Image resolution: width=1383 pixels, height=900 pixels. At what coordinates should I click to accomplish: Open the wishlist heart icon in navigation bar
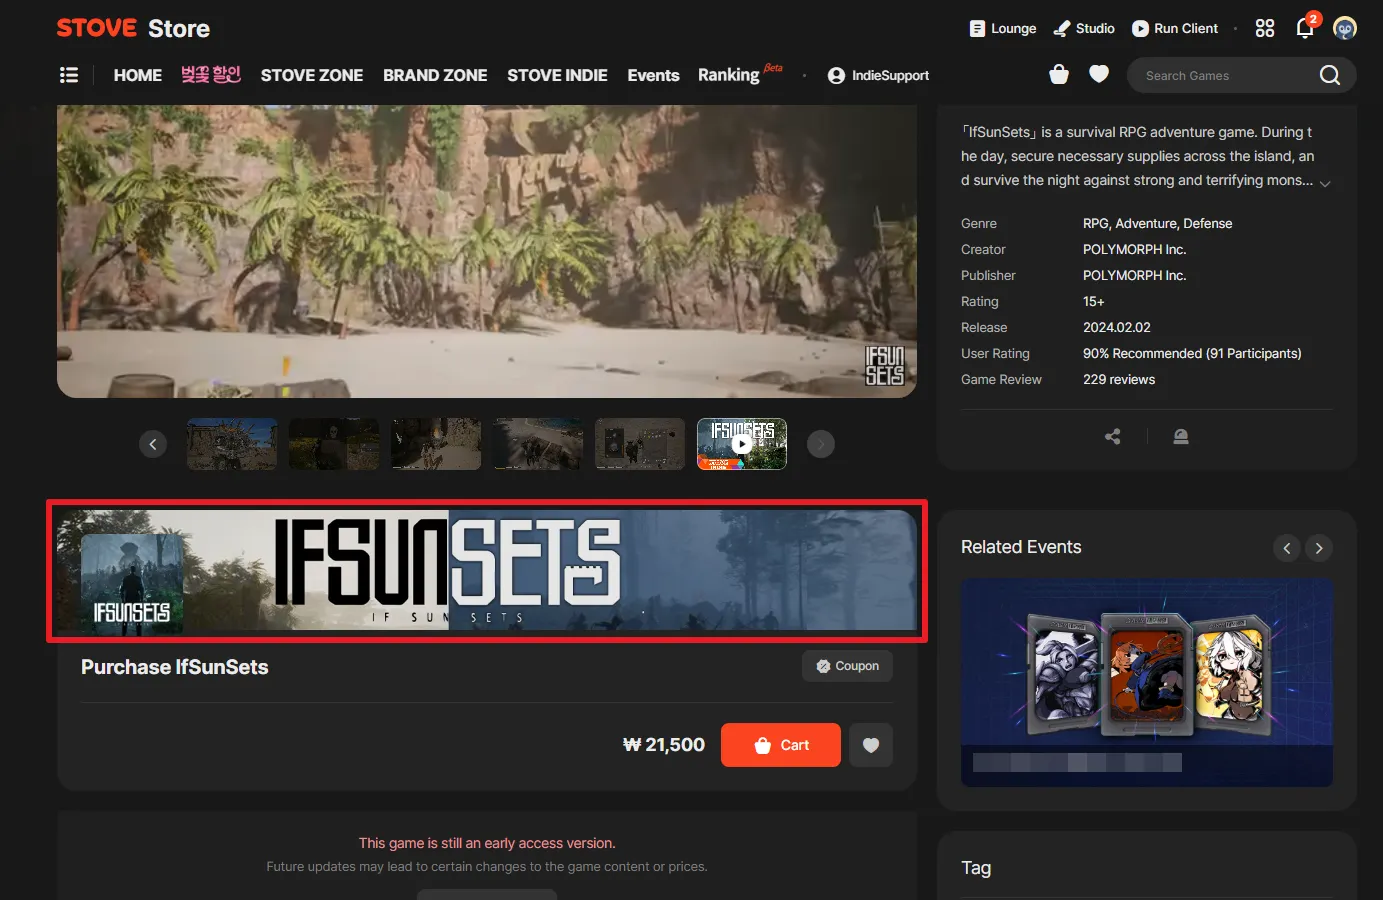[x=1099, y=74]
